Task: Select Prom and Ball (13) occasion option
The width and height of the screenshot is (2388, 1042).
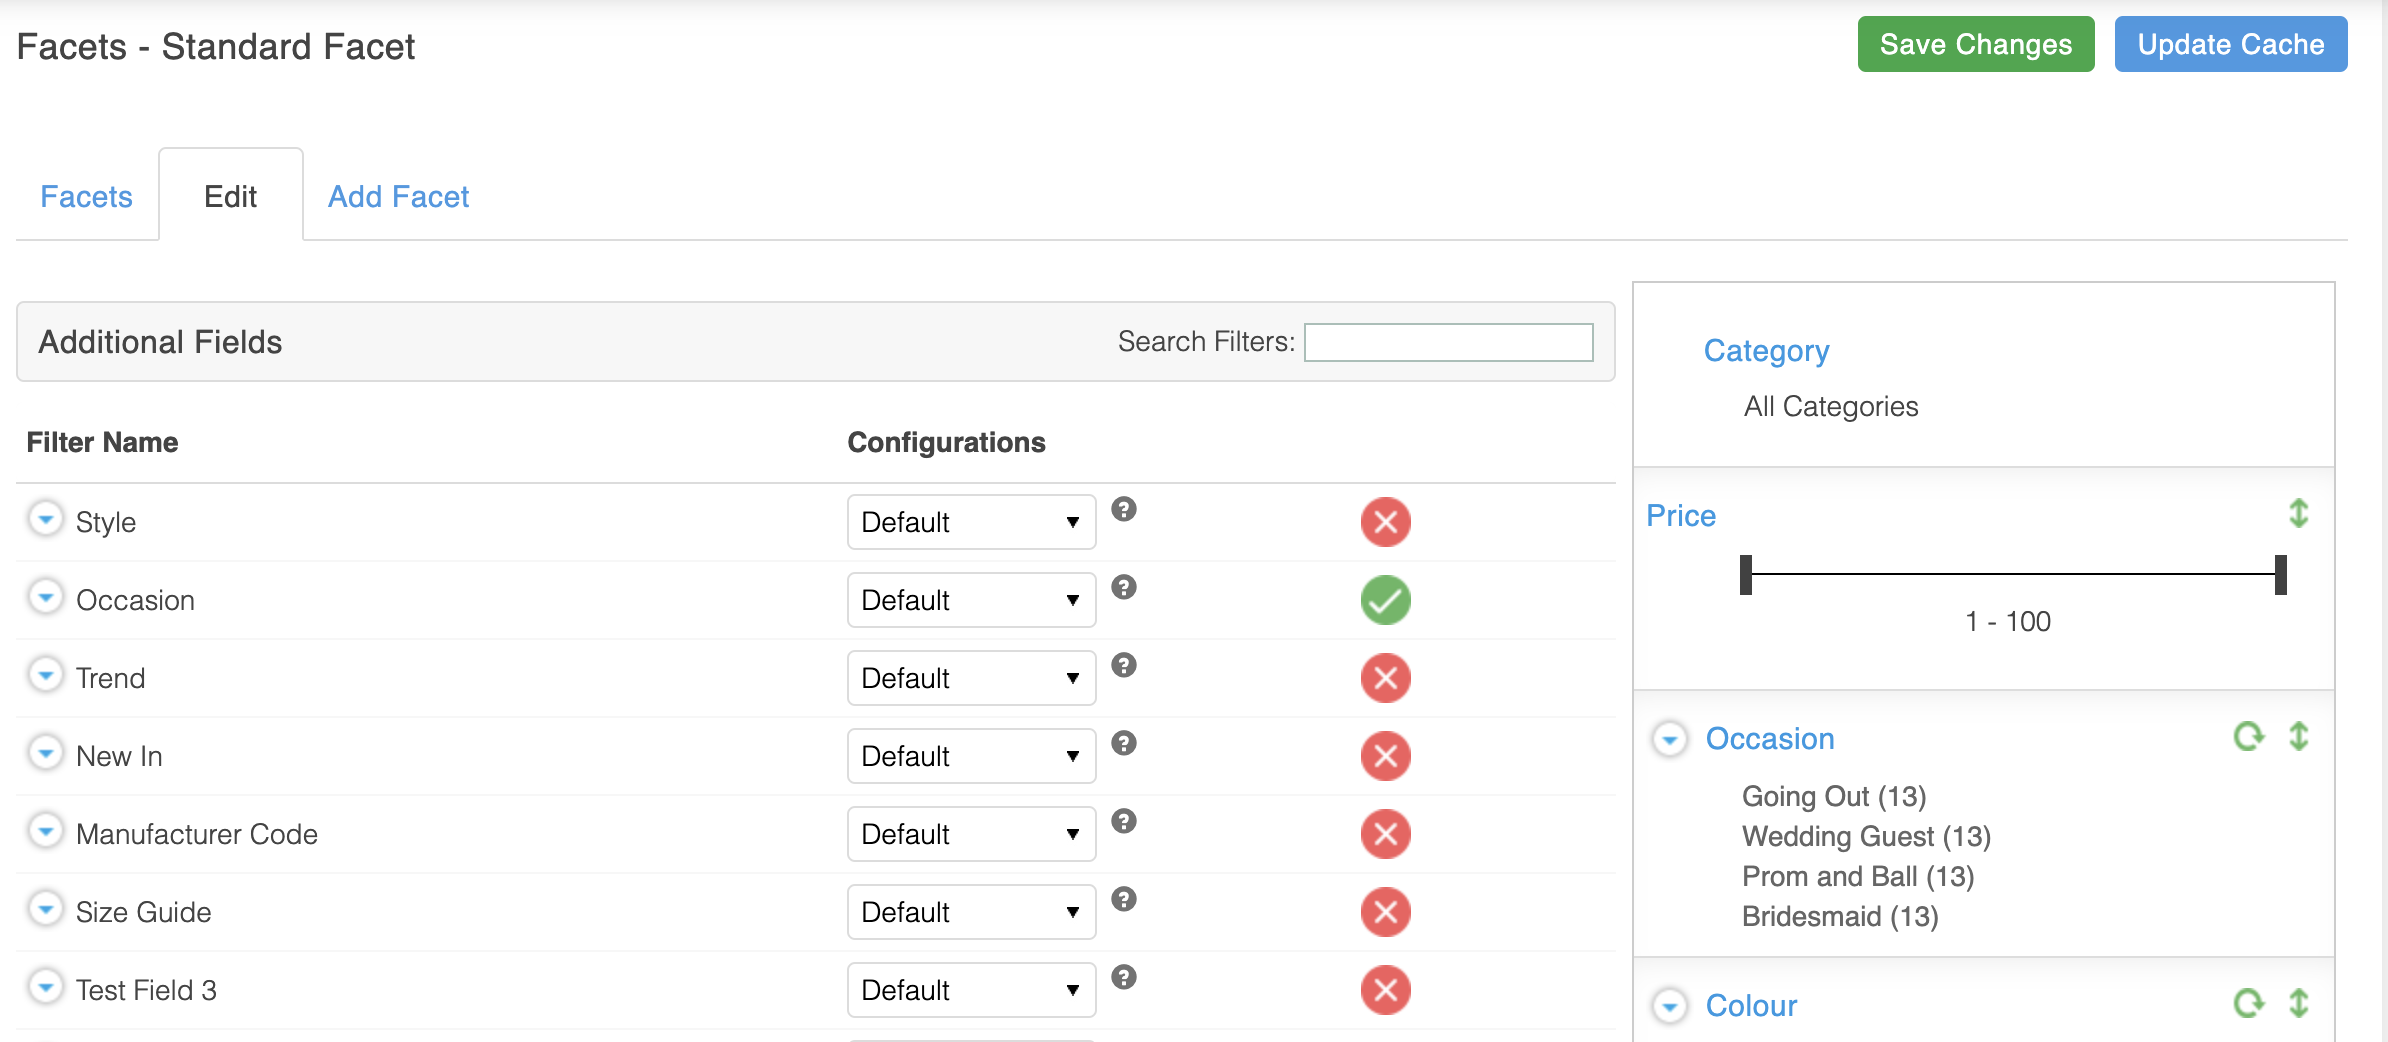Action: (1858, 876)
